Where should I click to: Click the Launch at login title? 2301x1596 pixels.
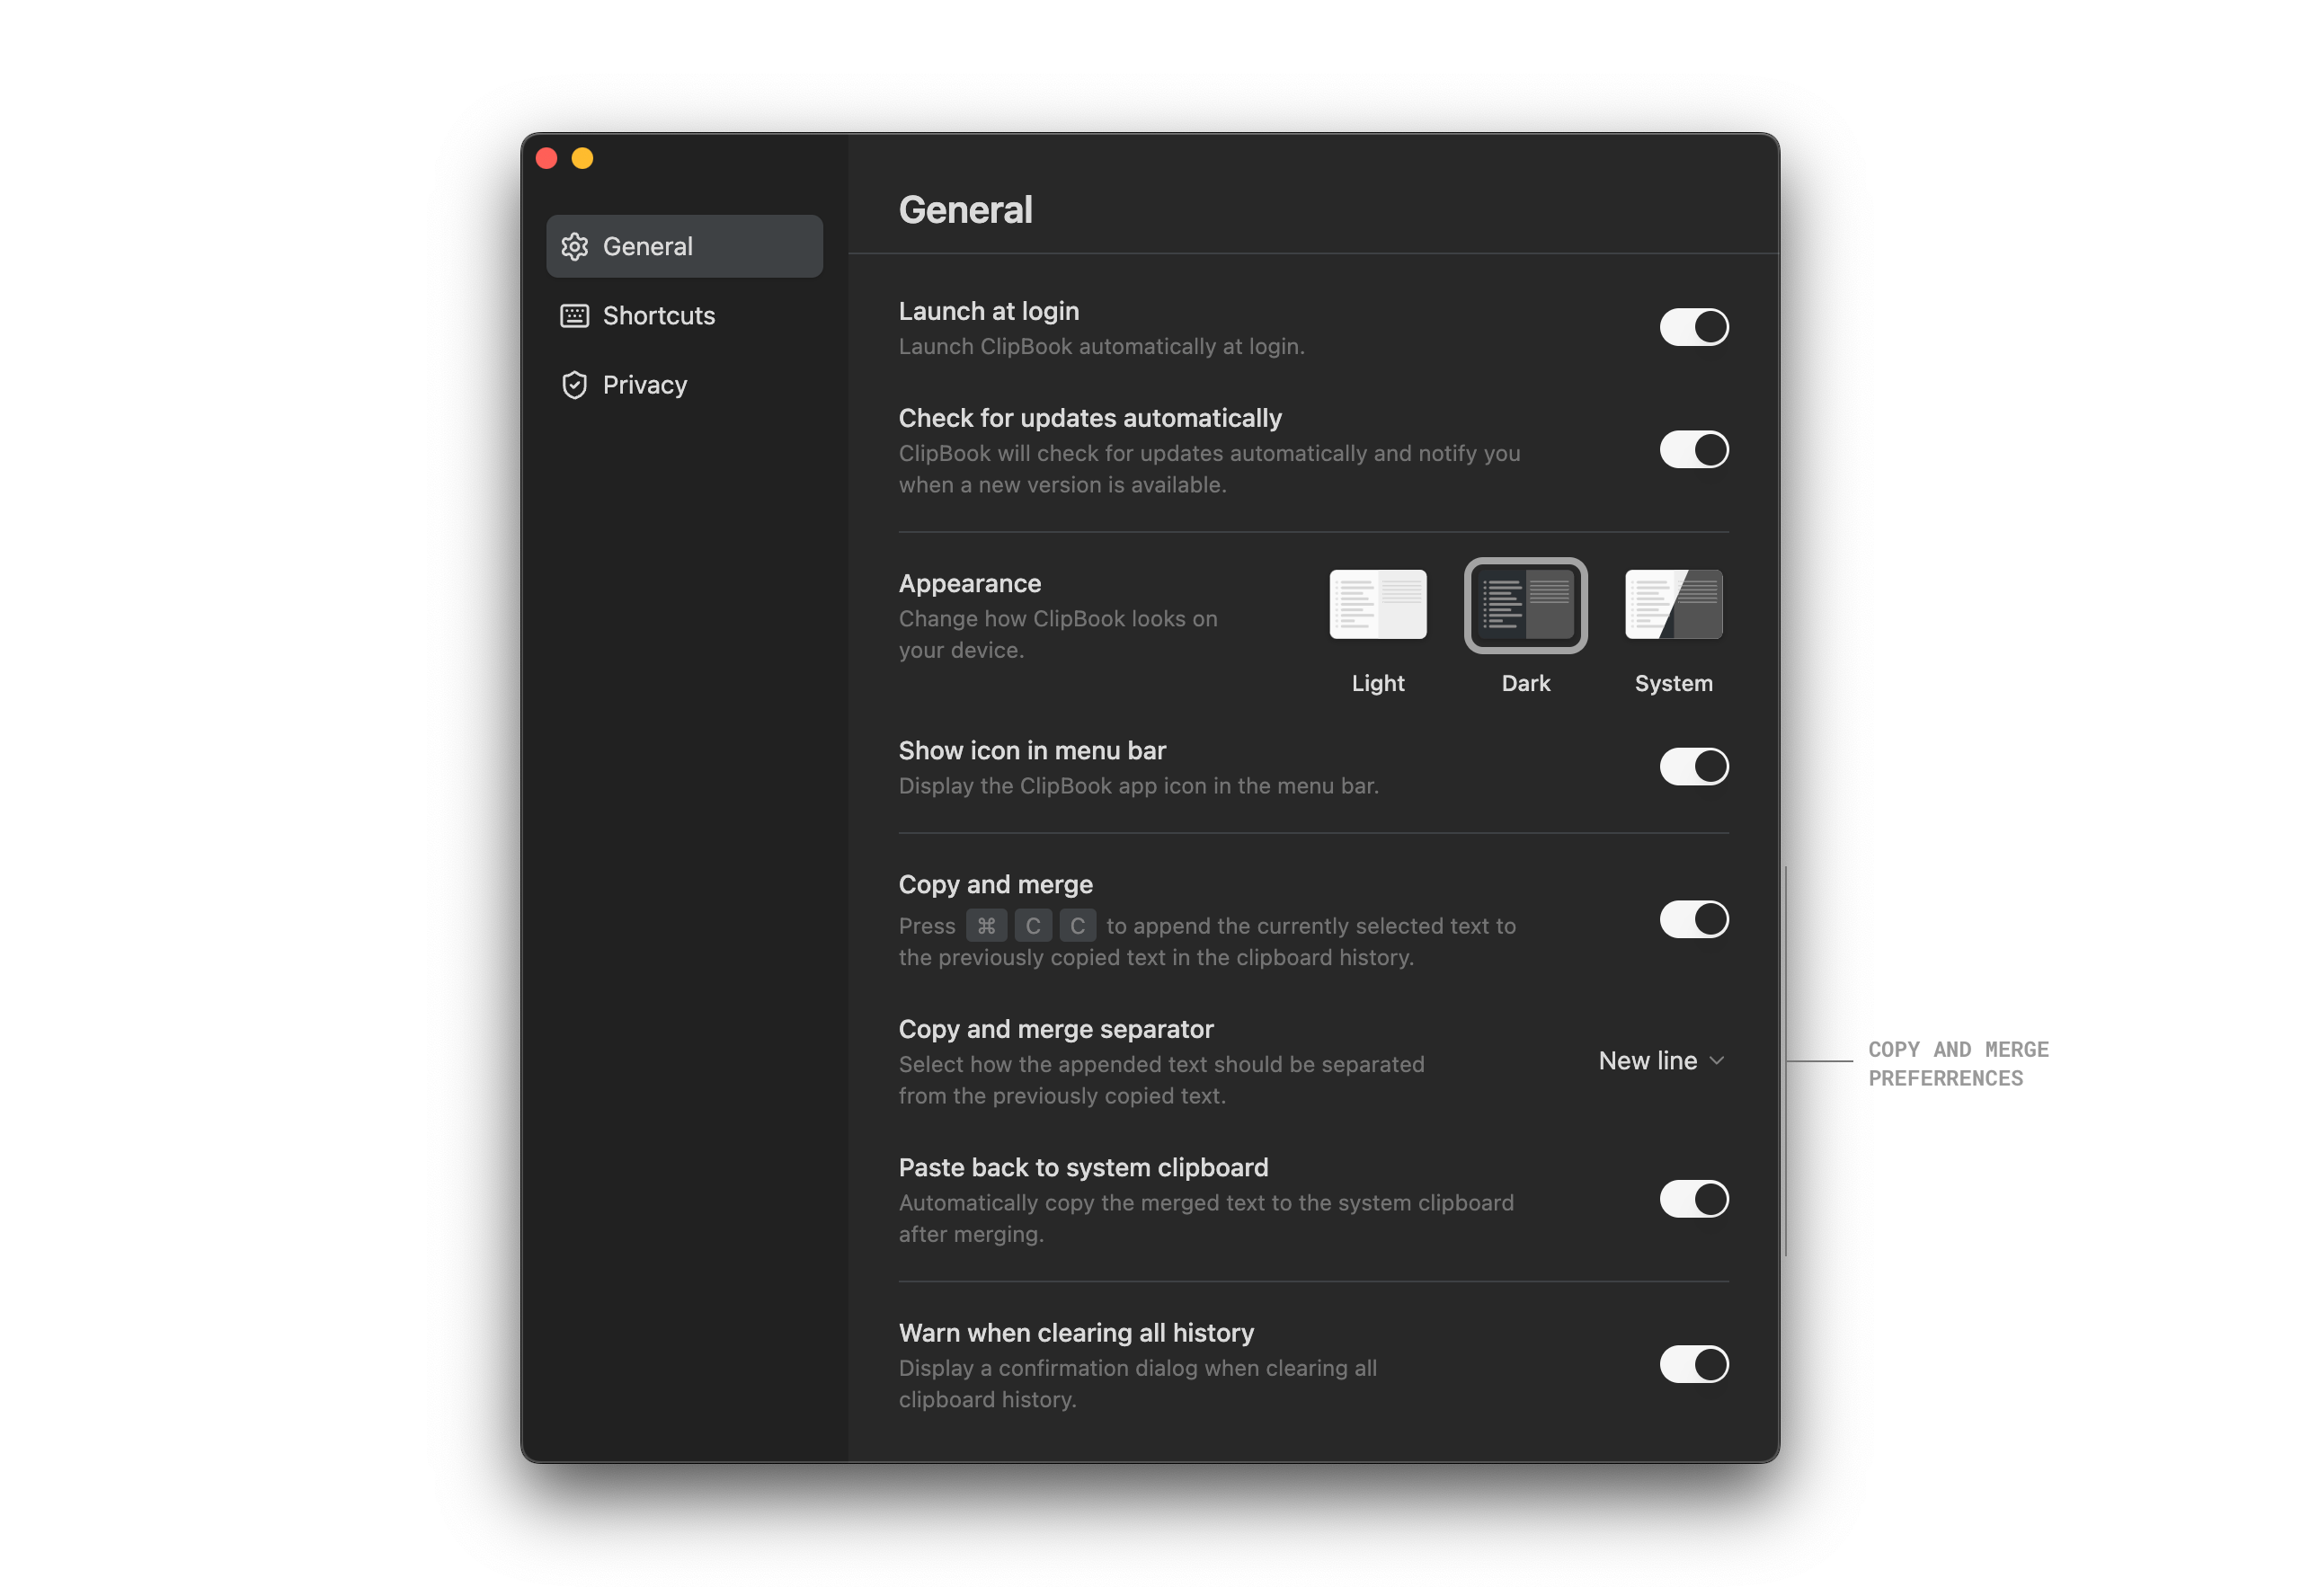[x=988, y=311]
